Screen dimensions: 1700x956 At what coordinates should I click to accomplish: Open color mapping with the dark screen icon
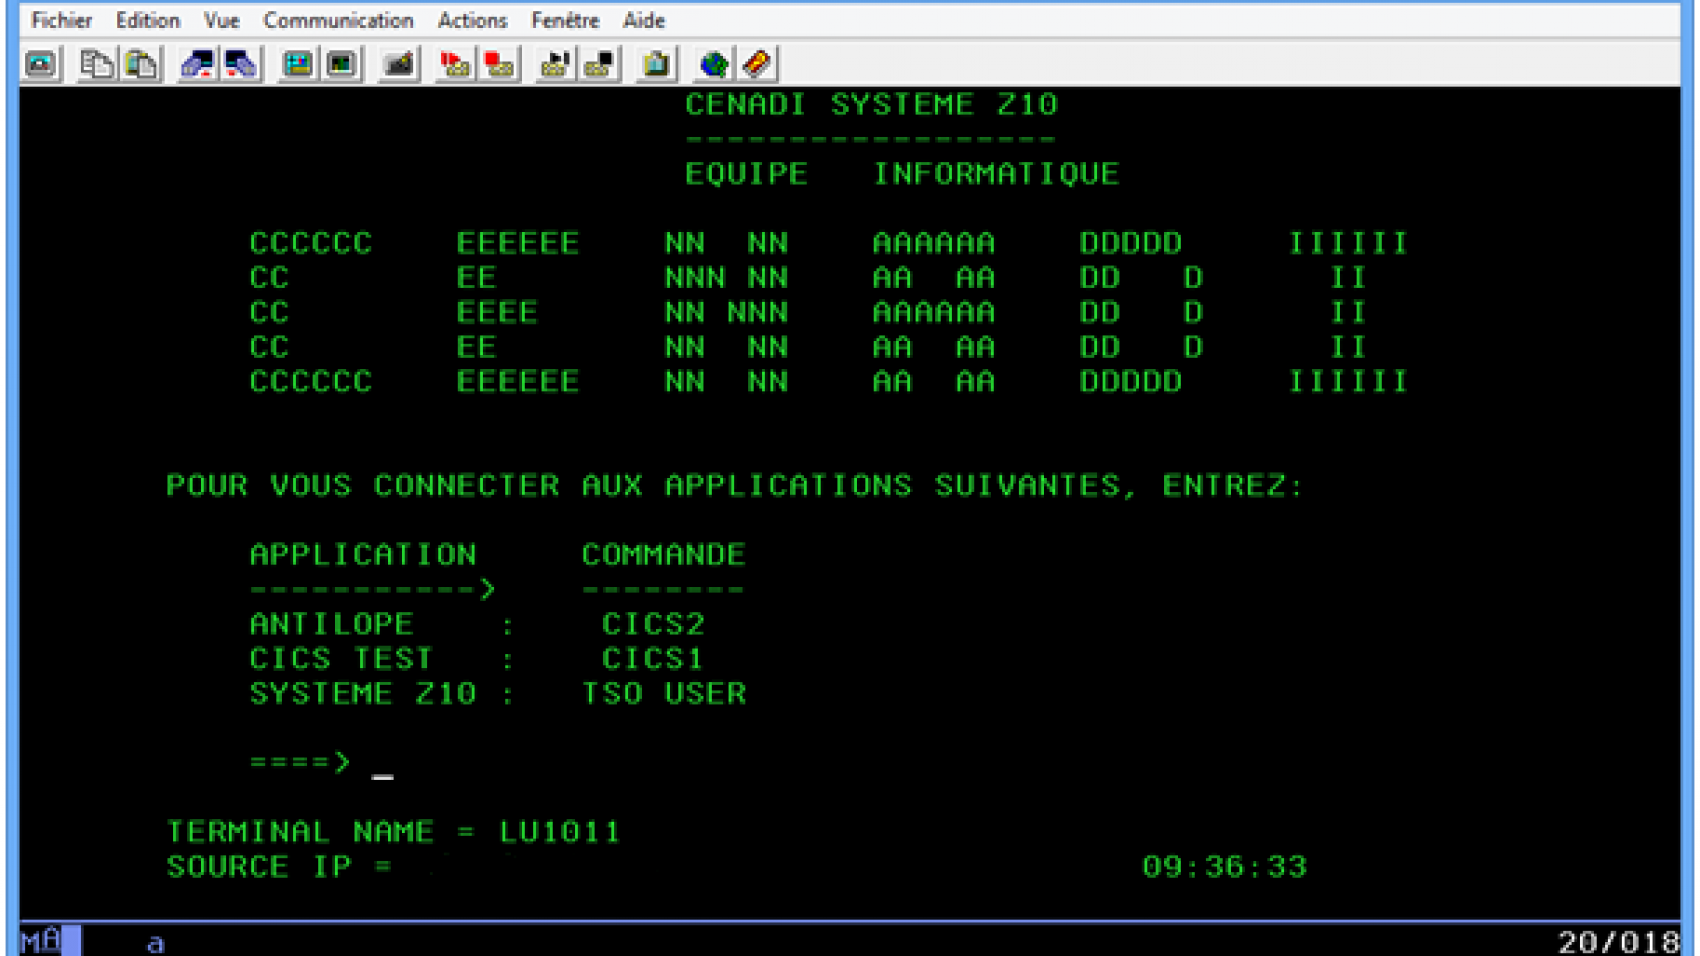(341, 64)
